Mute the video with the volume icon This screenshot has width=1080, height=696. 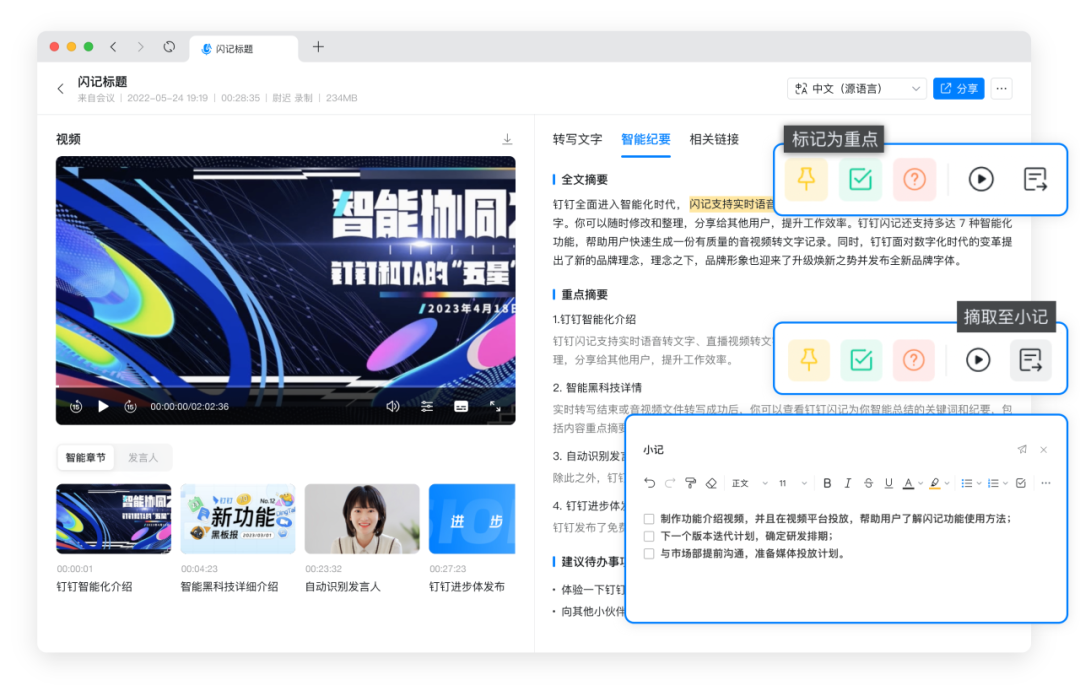point(393,406)
